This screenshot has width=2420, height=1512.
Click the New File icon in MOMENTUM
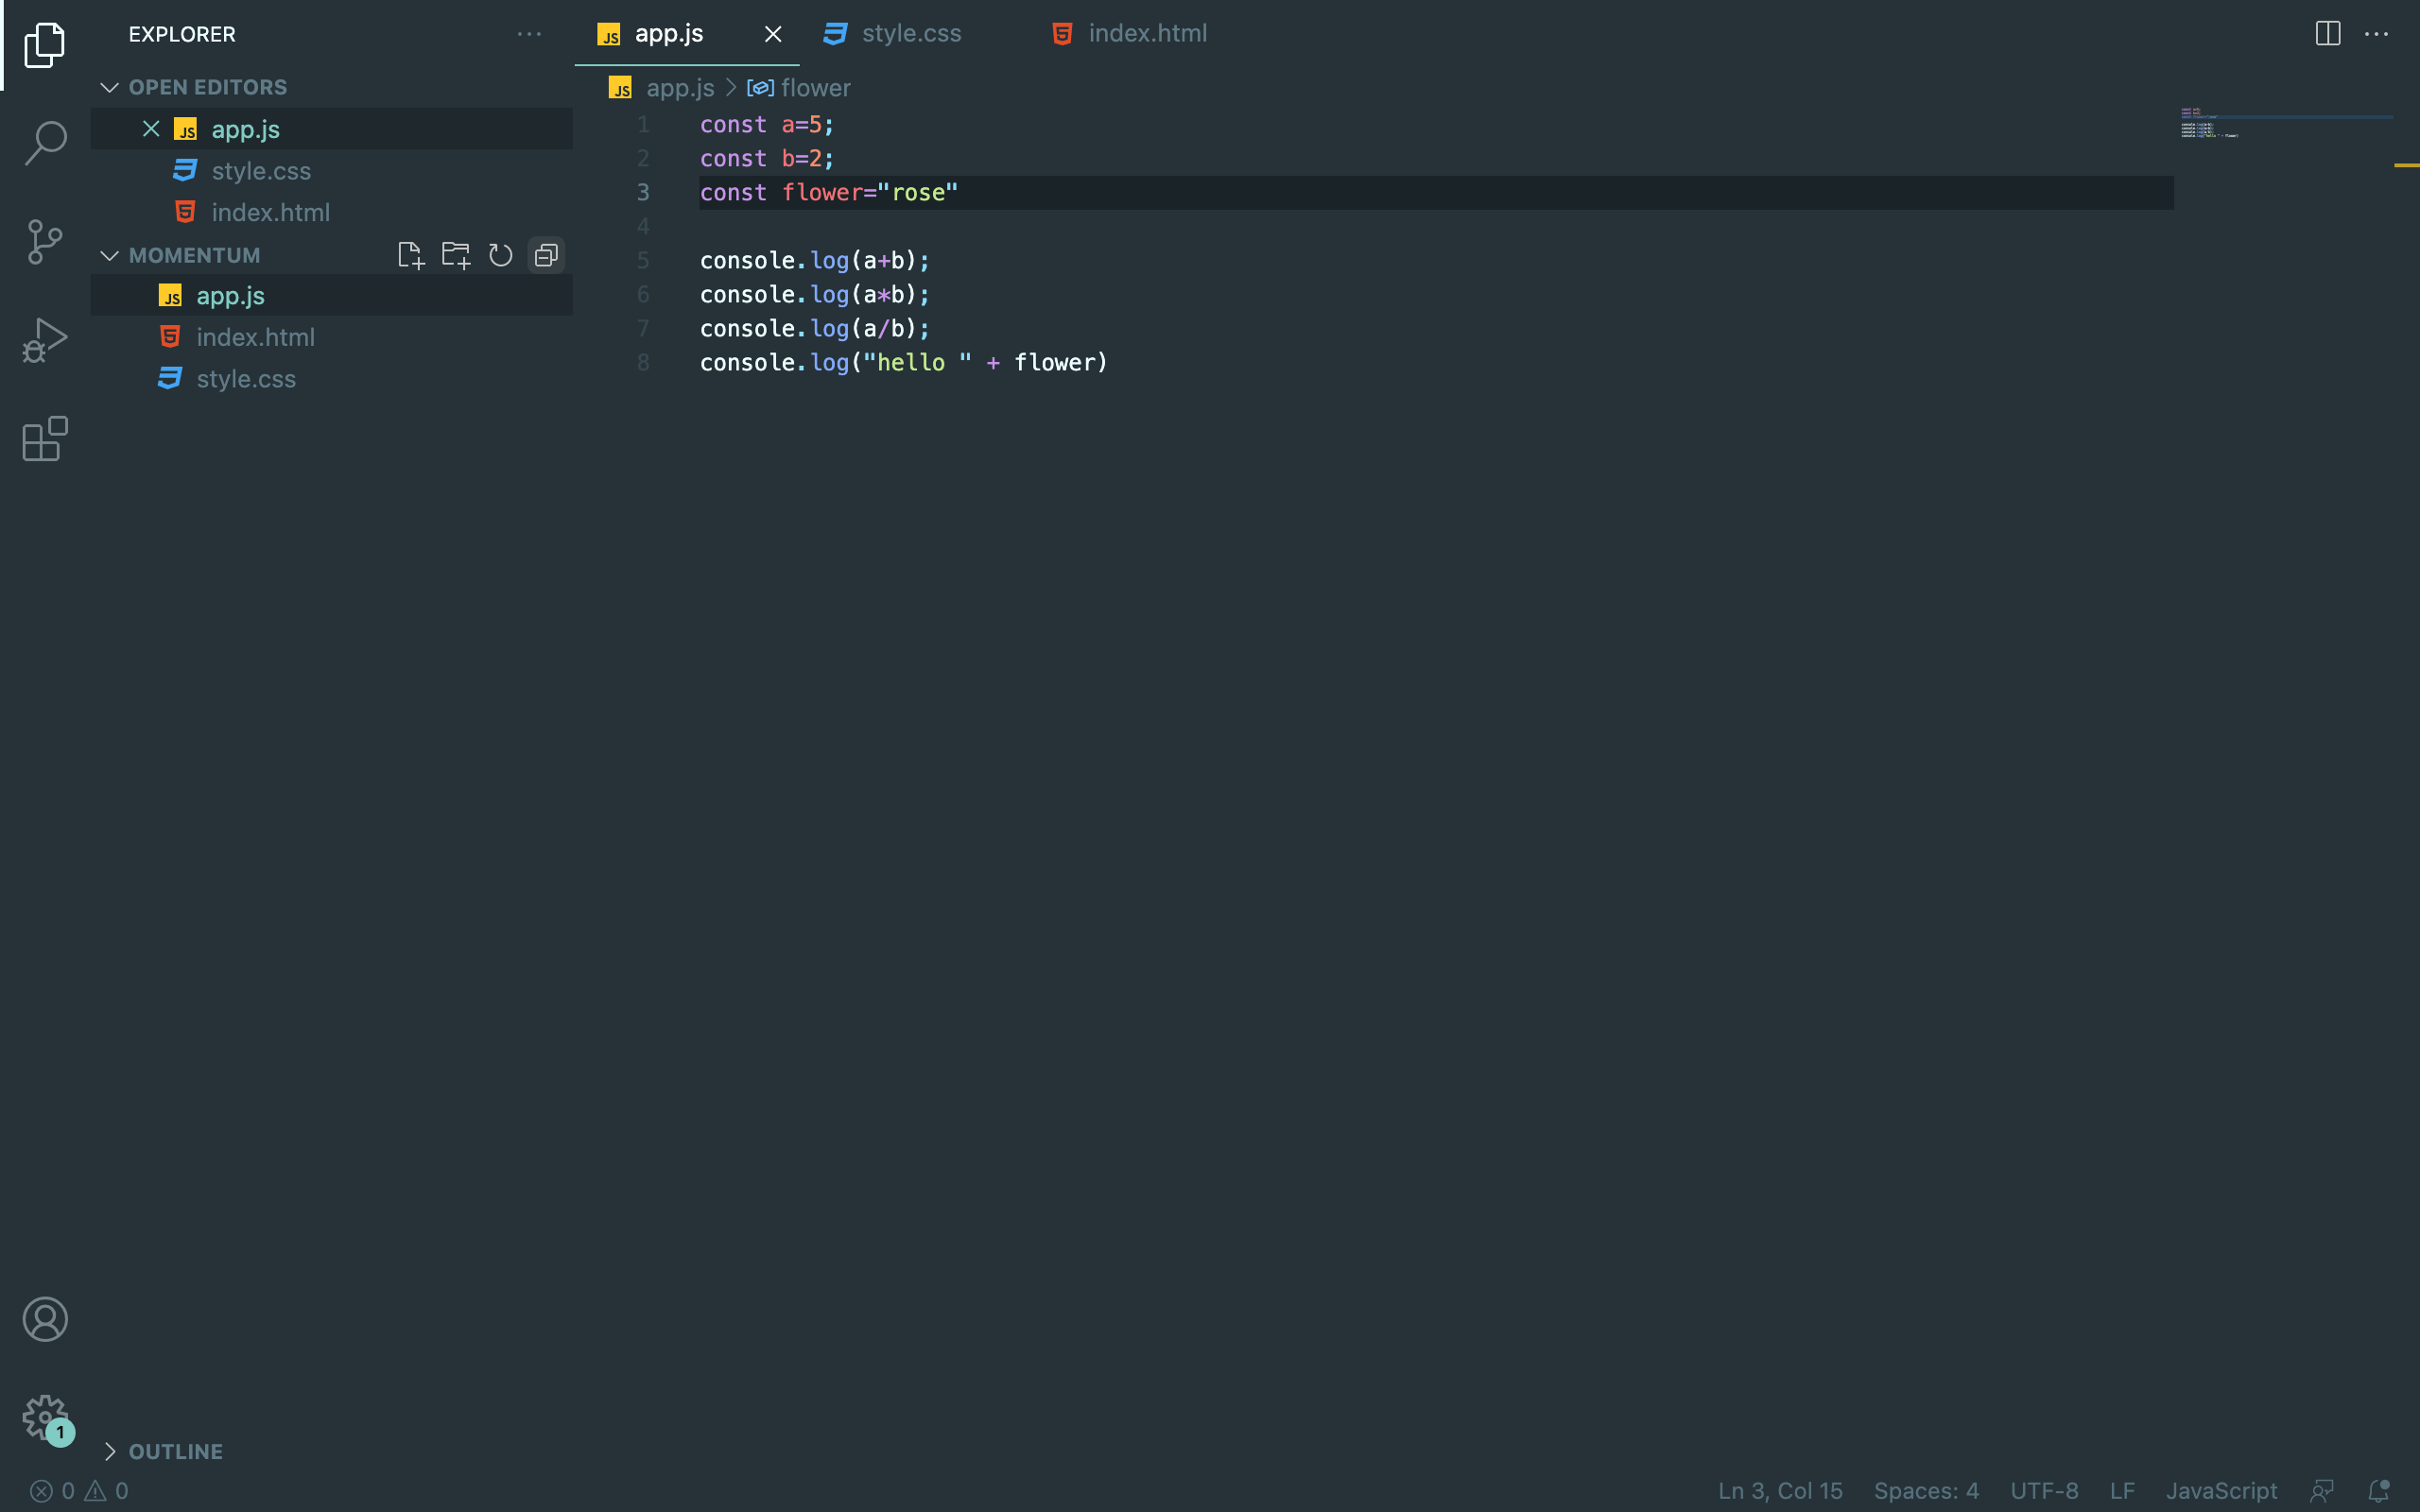click(410, 255)
